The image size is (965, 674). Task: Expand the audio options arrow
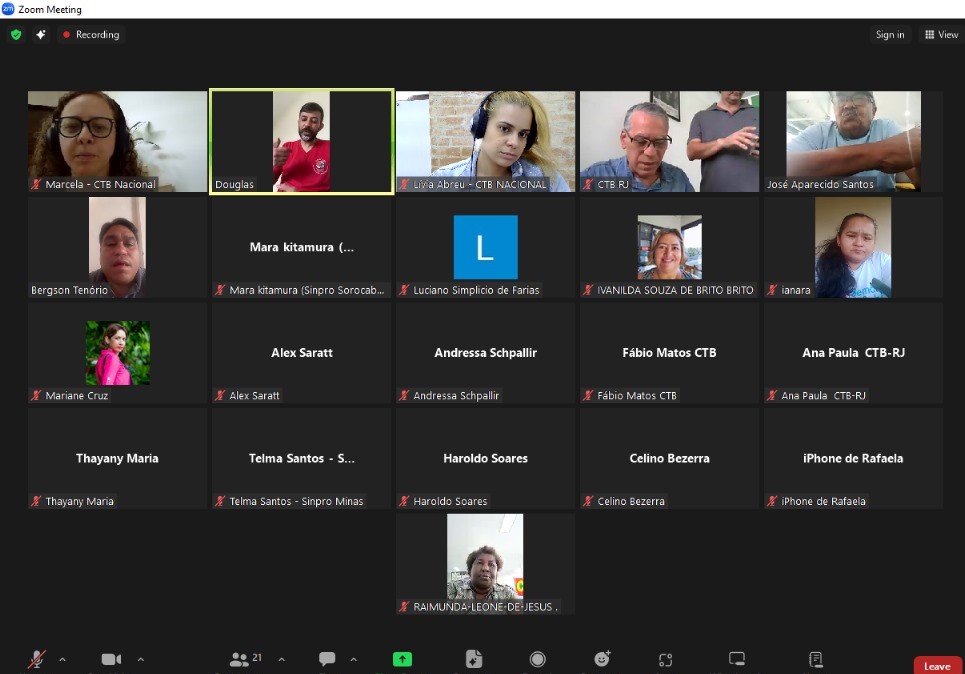click(62, 659)
